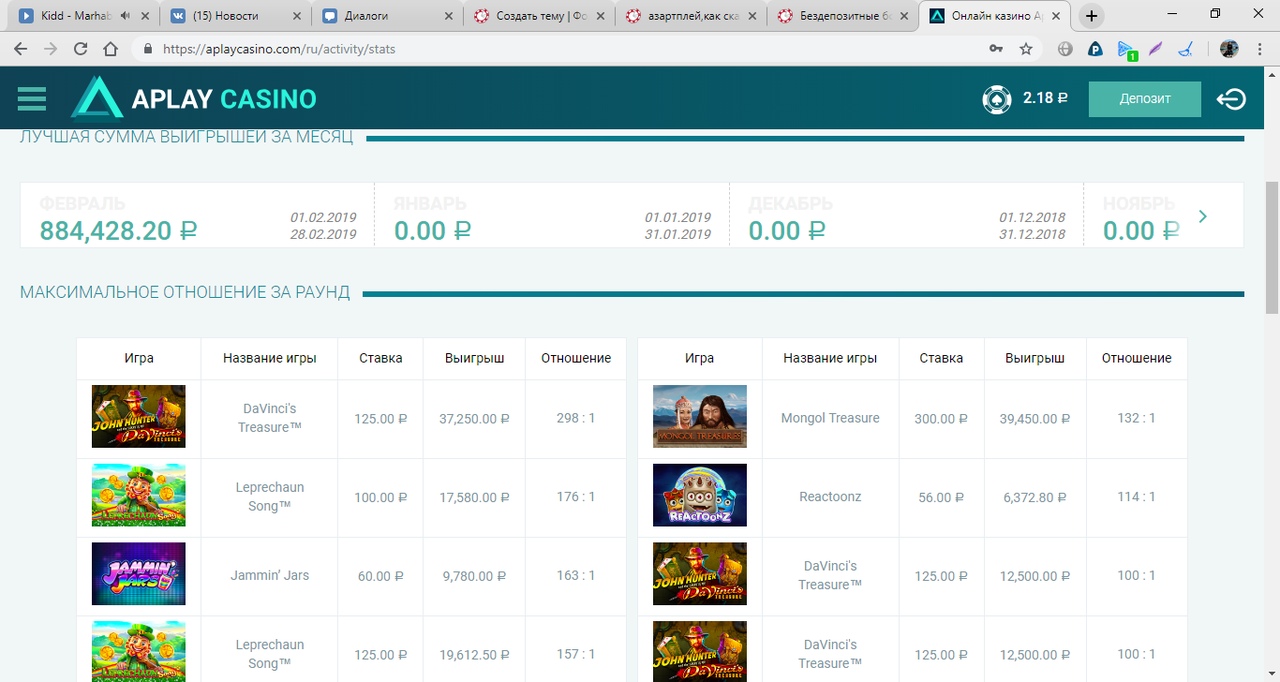Click the Mongol Treasure game name
The image size is (1280, 682).
point(830,418)
